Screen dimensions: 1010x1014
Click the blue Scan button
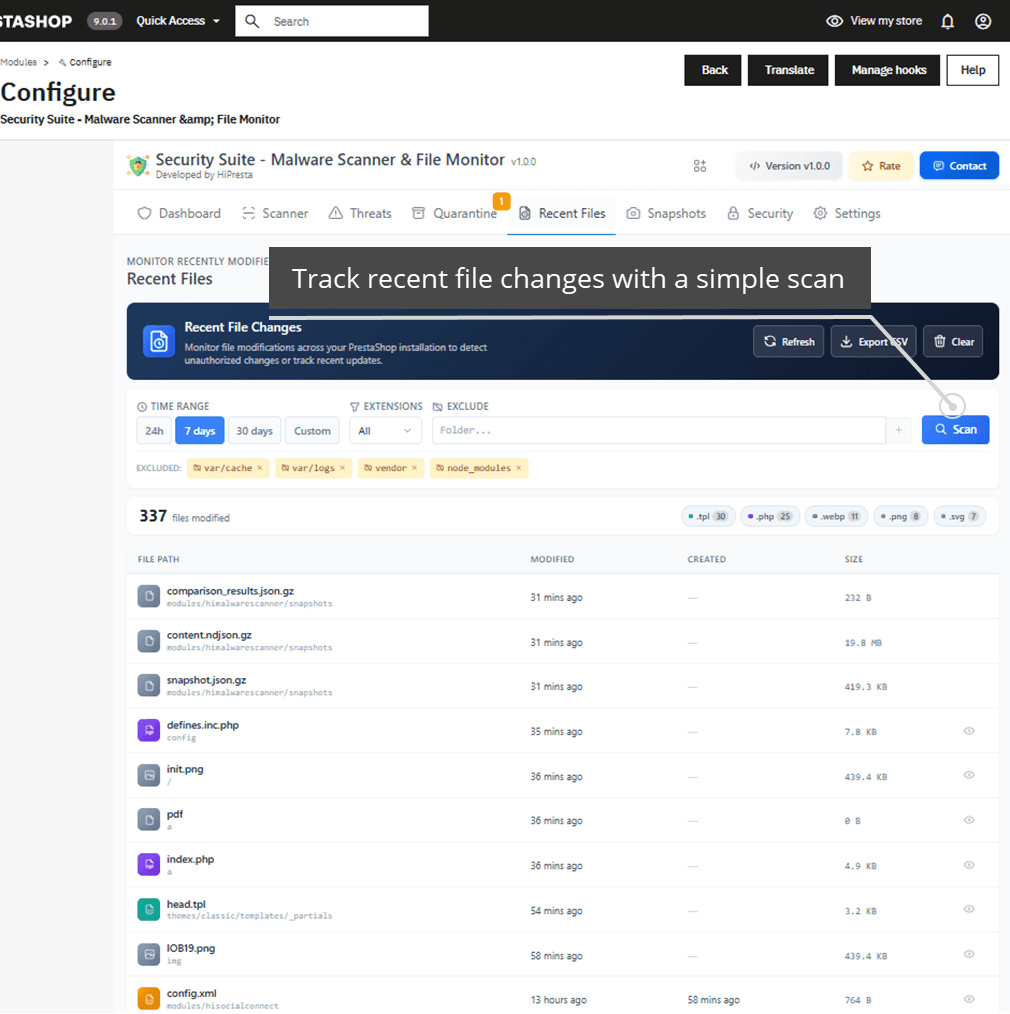tap(955, 429)
